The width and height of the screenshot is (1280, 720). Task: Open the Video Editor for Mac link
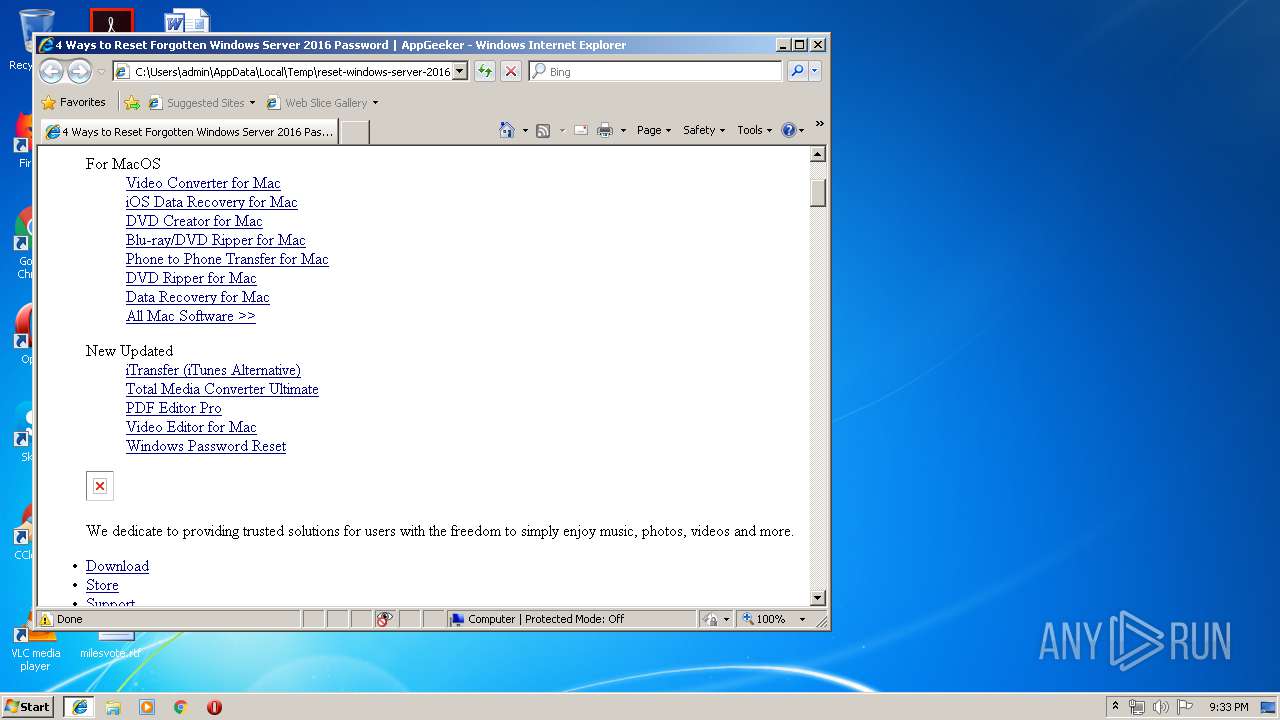click(191, 427)
